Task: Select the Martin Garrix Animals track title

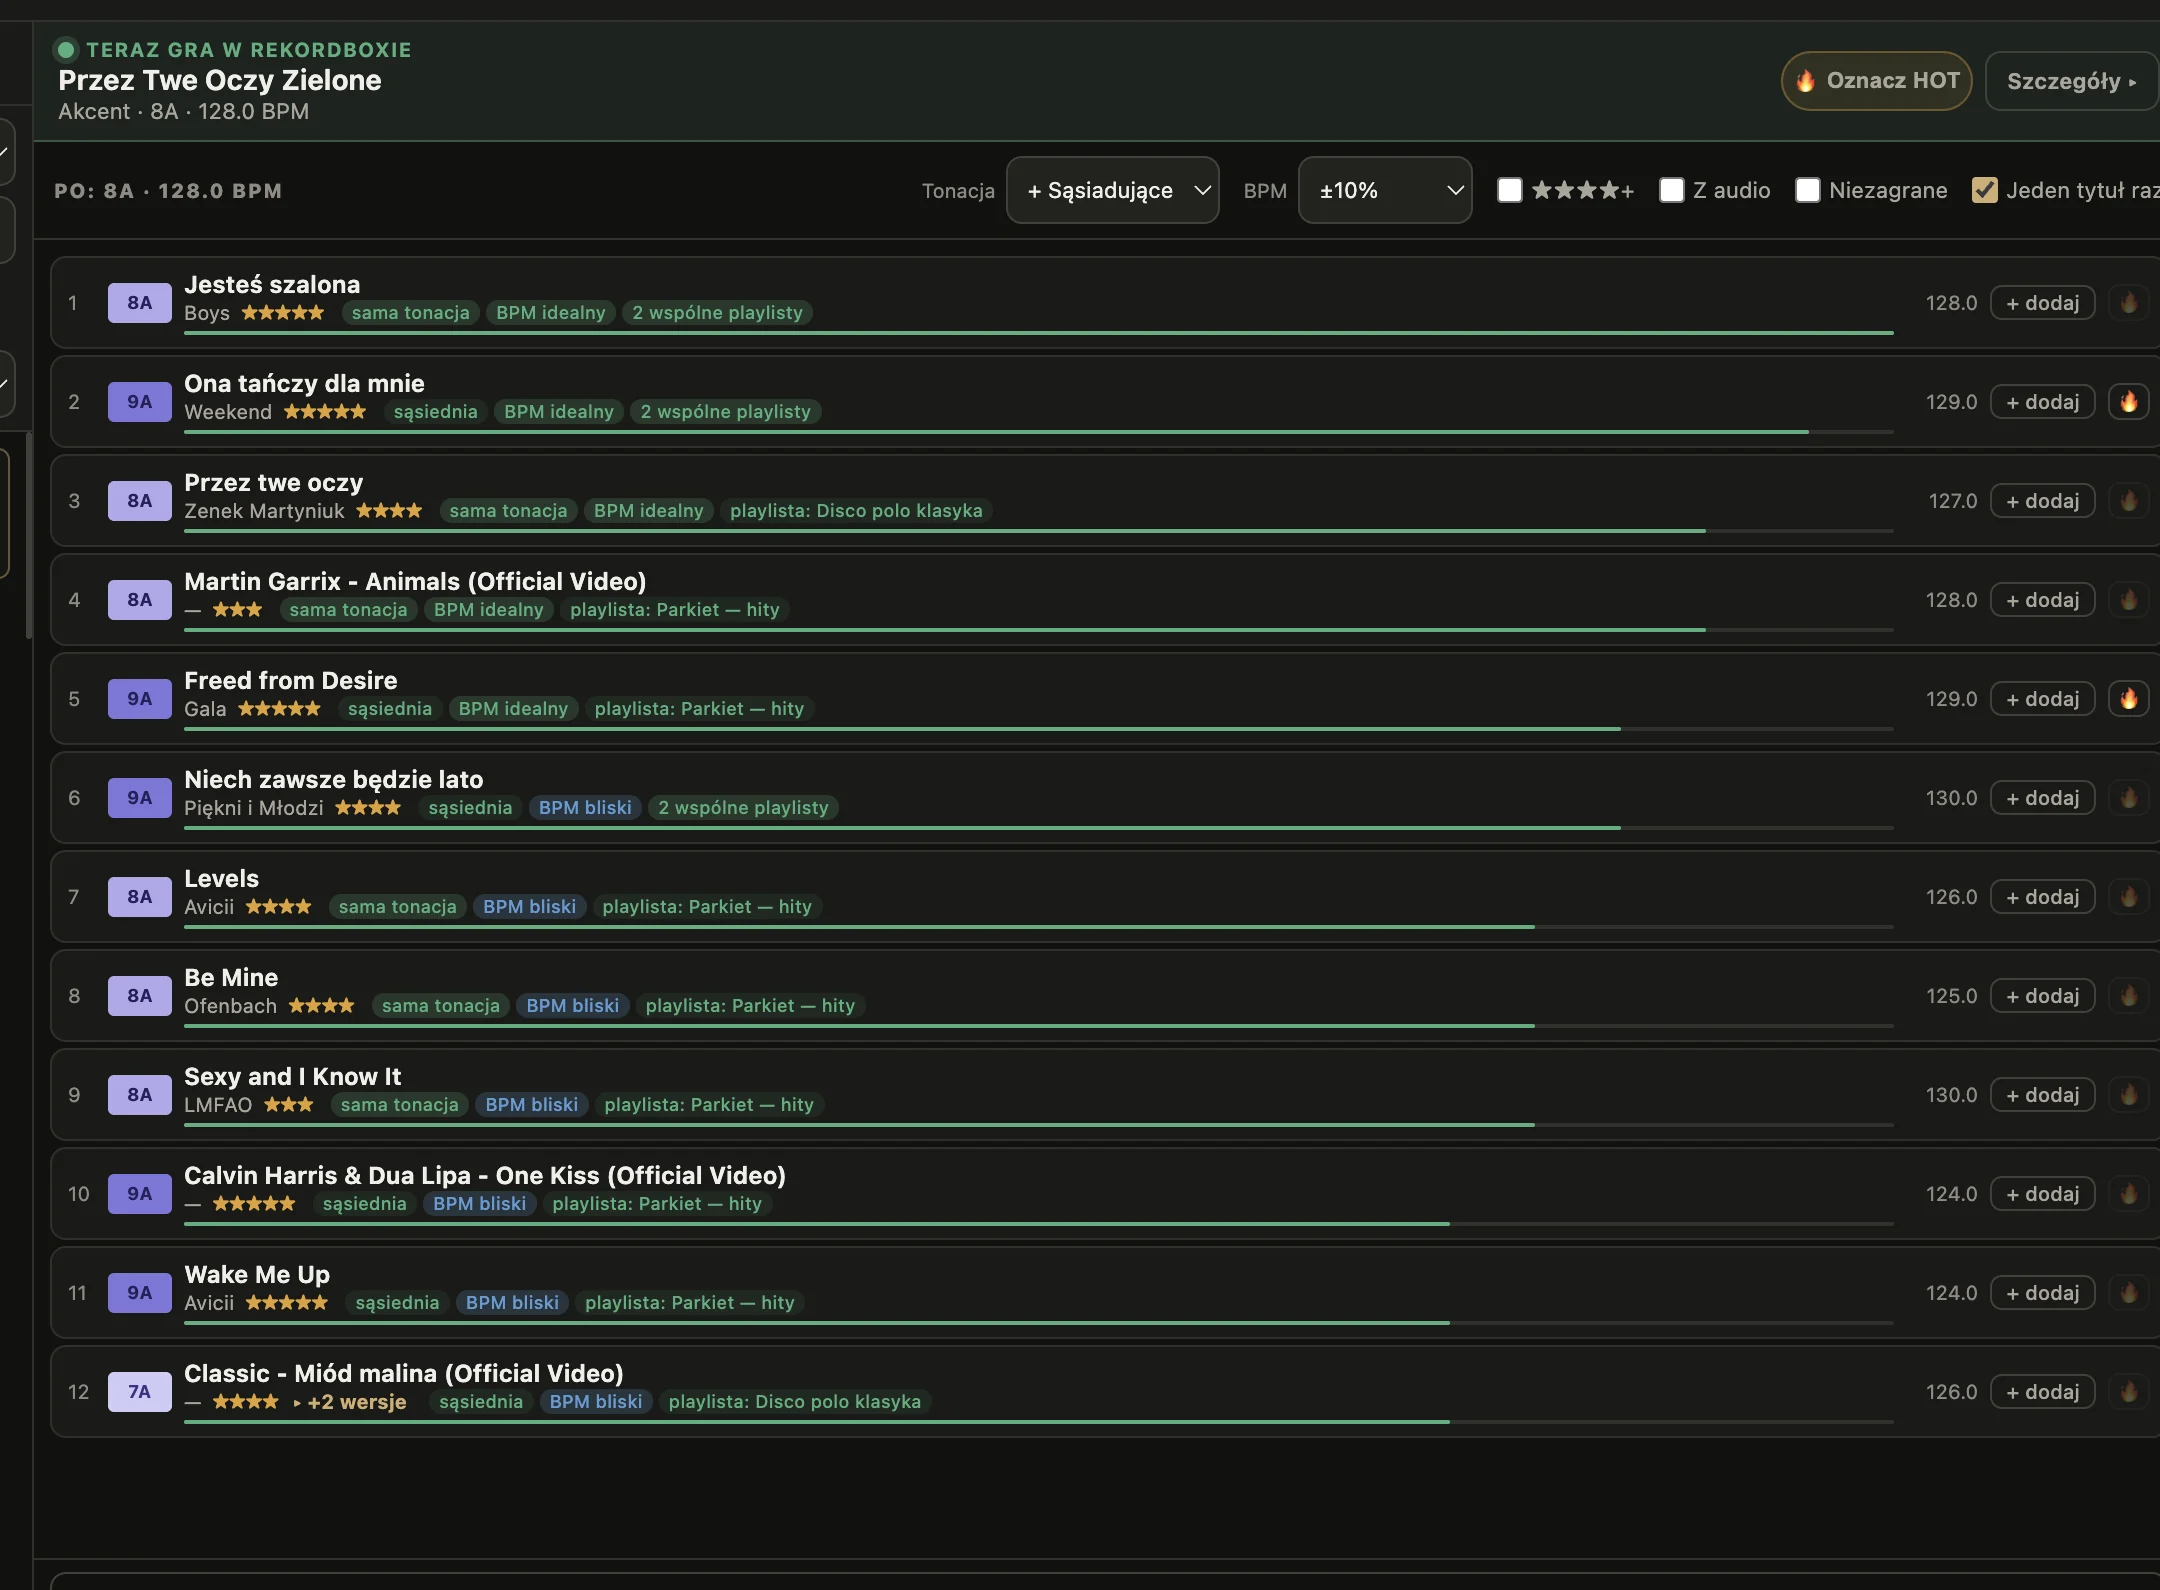Action: tap(415, 581)
